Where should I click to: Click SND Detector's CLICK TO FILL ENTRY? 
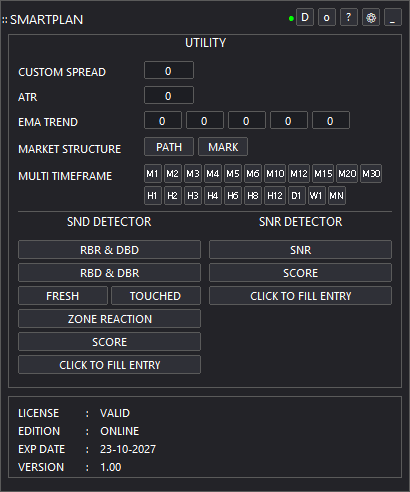tap(109, 365)
